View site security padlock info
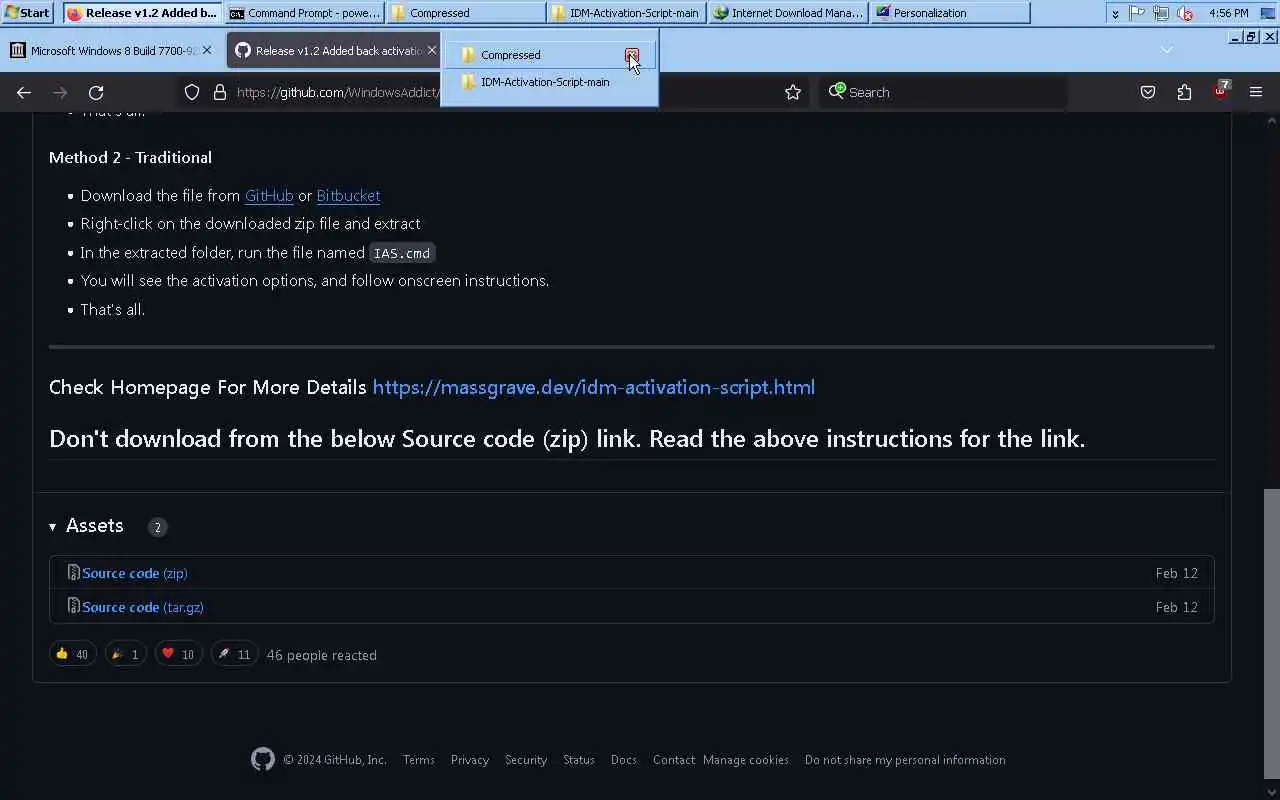Viewport: 1280px width, 800px height. click(220, 92)
